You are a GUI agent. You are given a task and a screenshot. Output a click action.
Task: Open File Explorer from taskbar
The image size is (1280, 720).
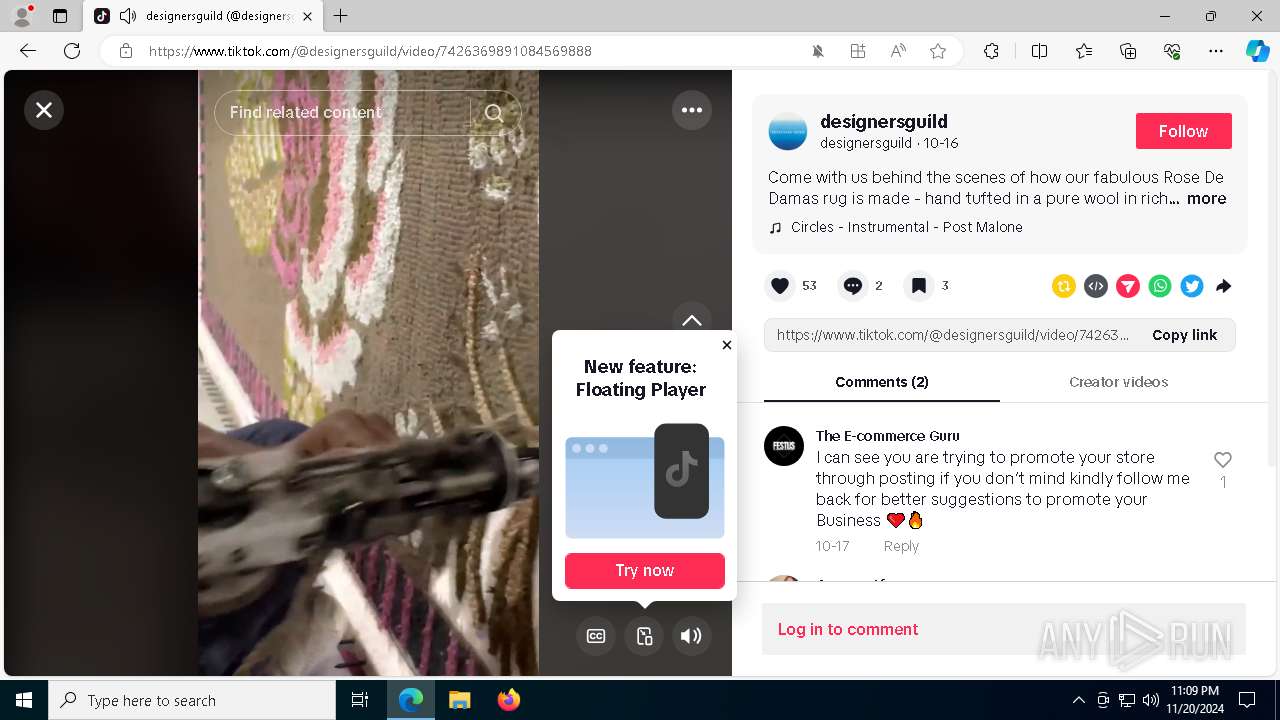pyautogui.click(x=459, y=700)
